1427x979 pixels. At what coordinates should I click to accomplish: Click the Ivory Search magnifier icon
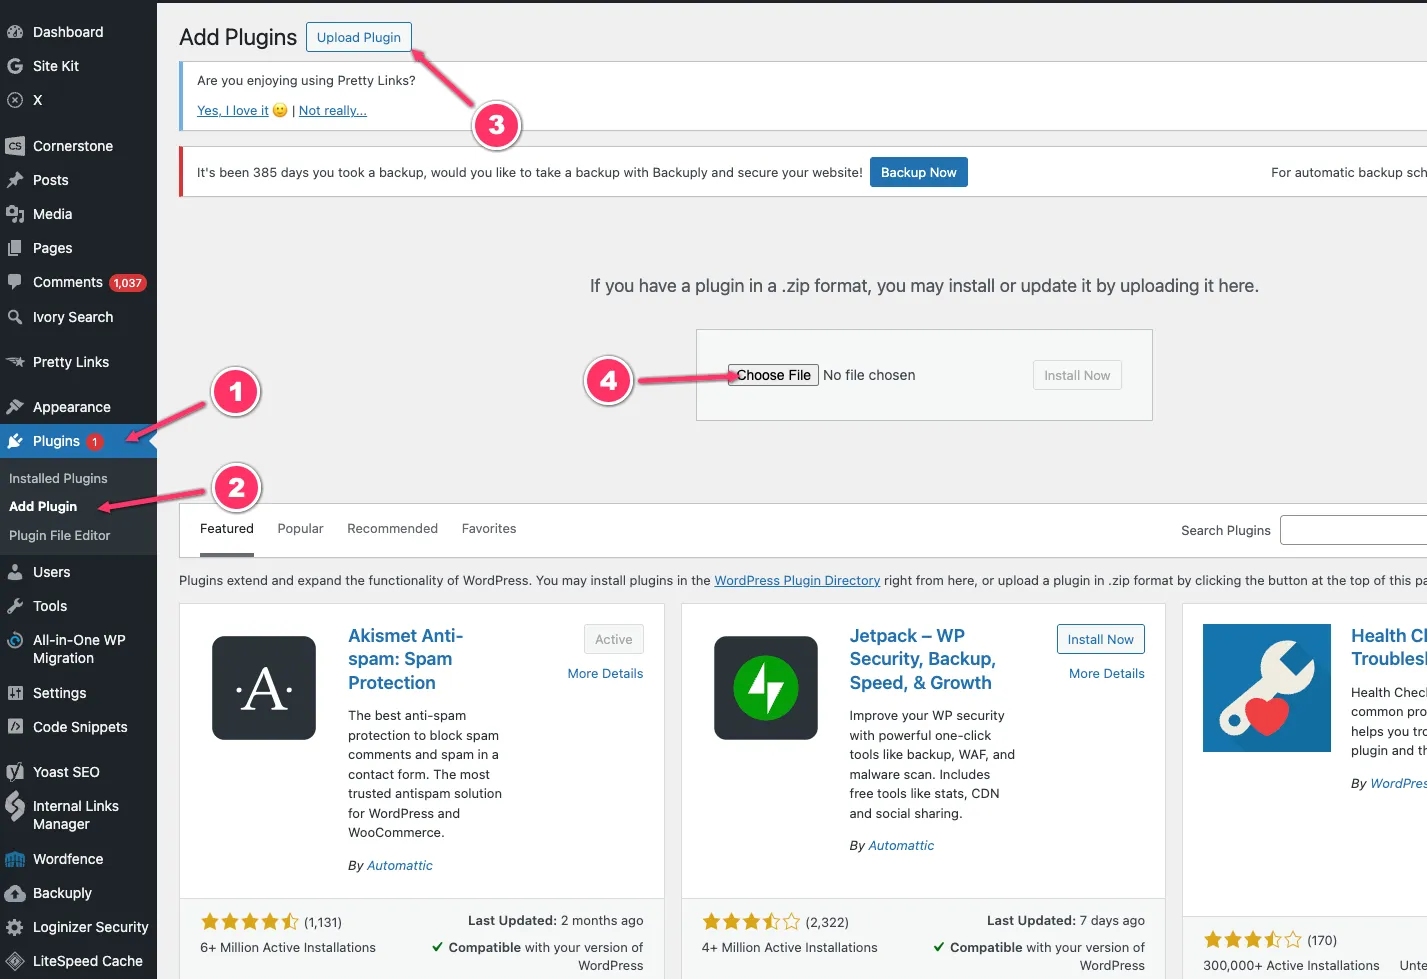[x=15, y=317]
